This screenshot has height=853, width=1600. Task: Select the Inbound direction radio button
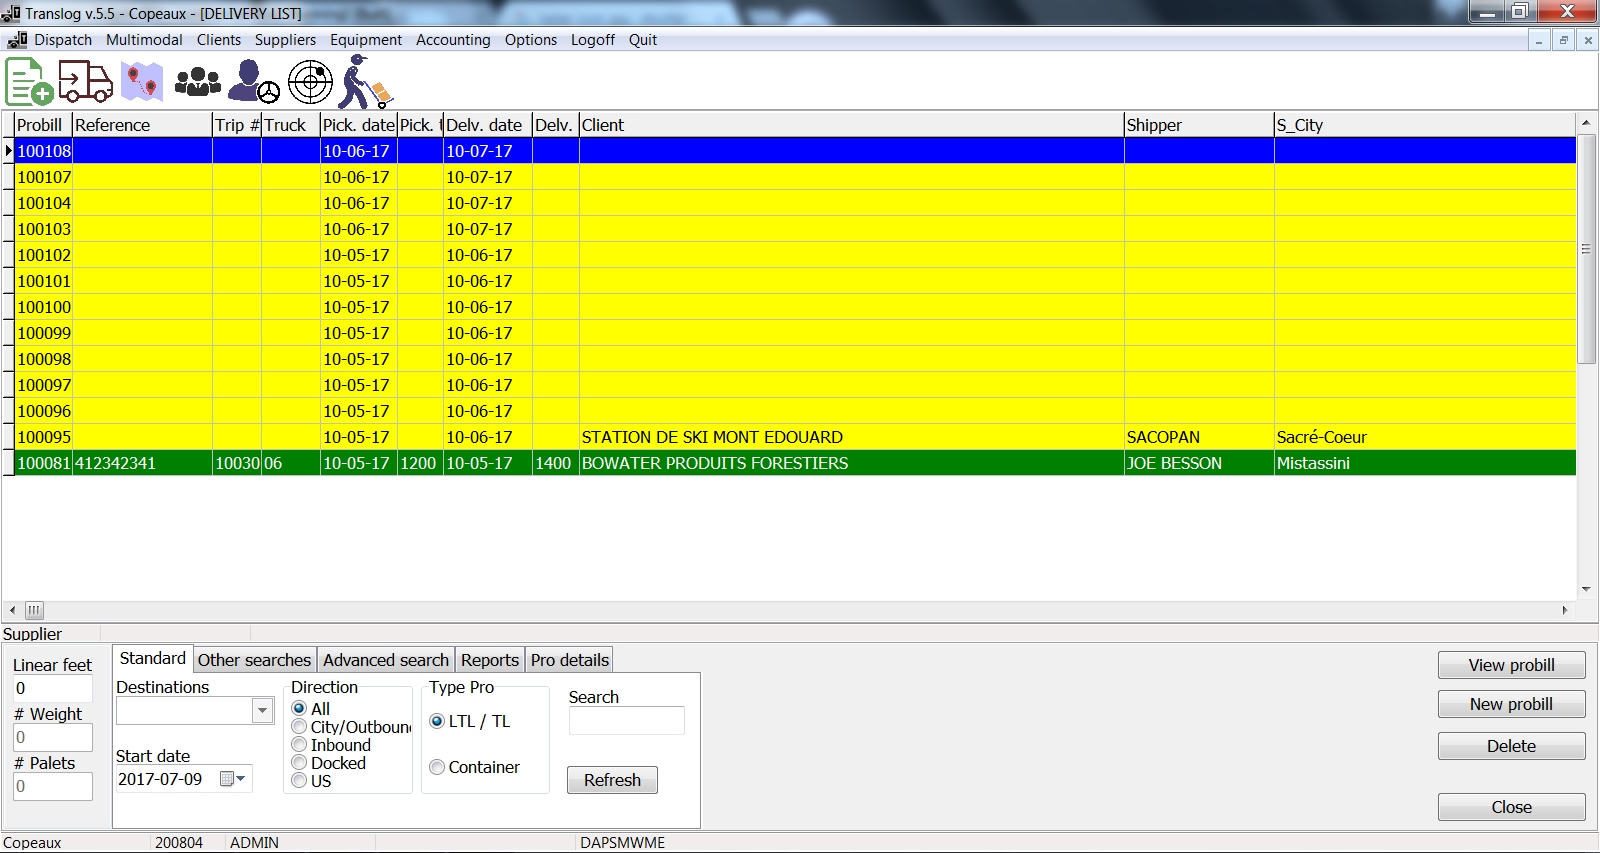point(299,745)
